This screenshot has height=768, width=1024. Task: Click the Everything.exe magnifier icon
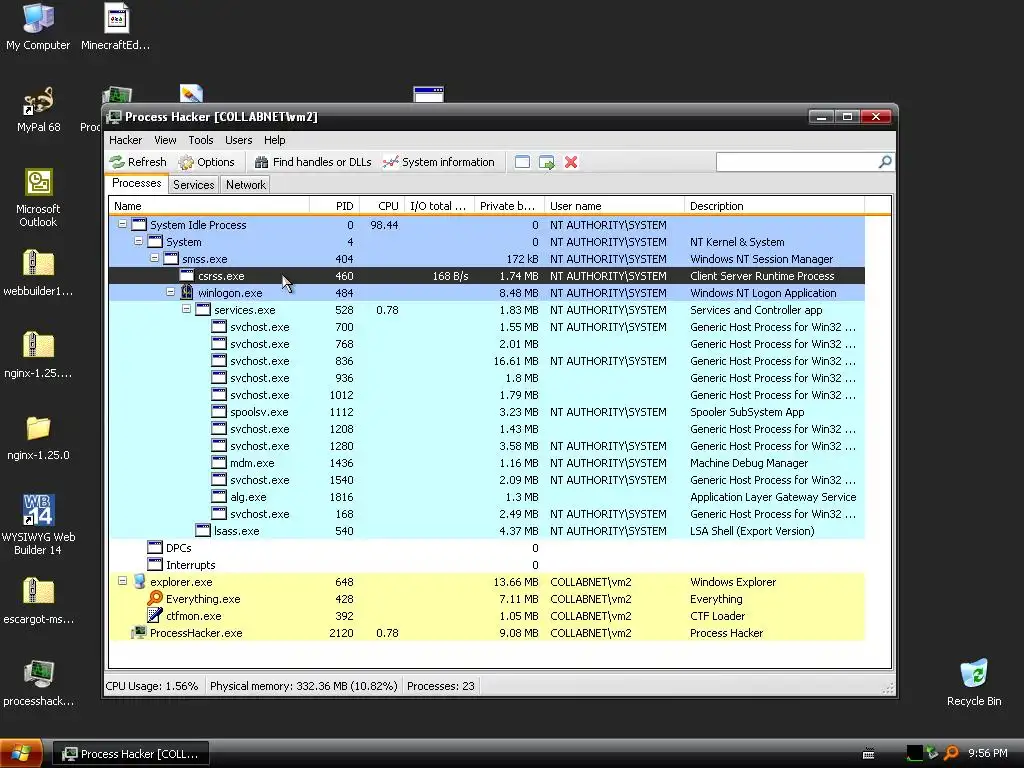tap(155, 598)
